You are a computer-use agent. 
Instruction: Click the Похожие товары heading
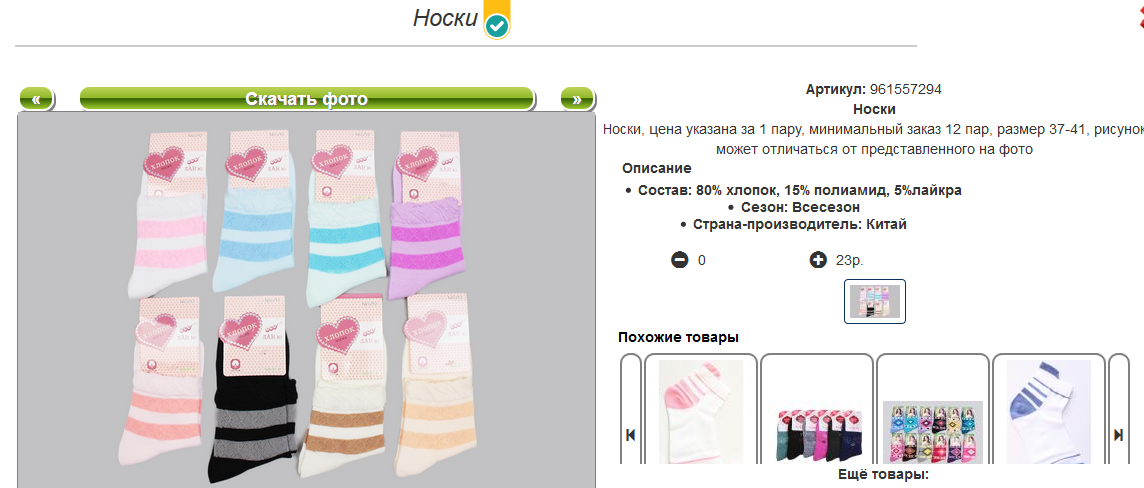[679, 338]
